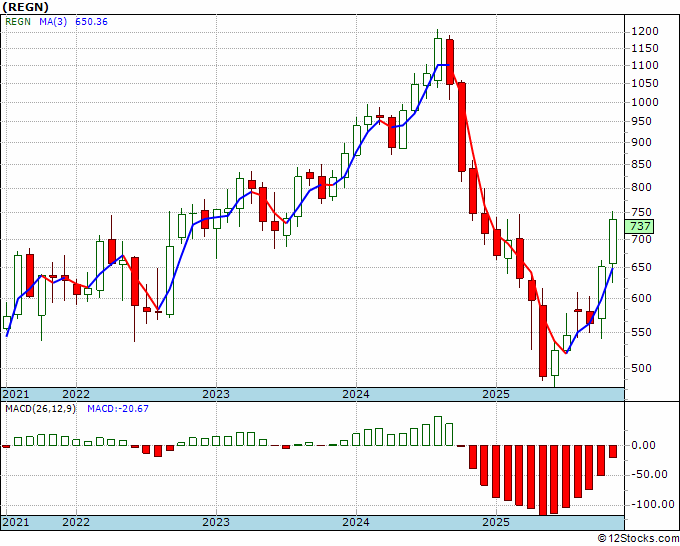Click the 2025 label on MACD timeline
Image resolution: width=680 pixels, height=546 pixels.
coord(496,522)
